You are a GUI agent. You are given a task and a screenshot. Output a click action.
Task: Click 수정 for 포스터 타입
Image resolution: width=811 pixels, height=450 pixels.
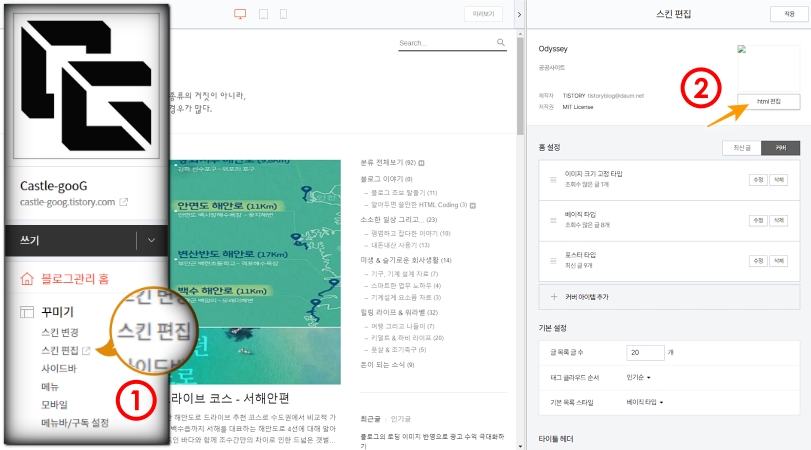(758, 261)
